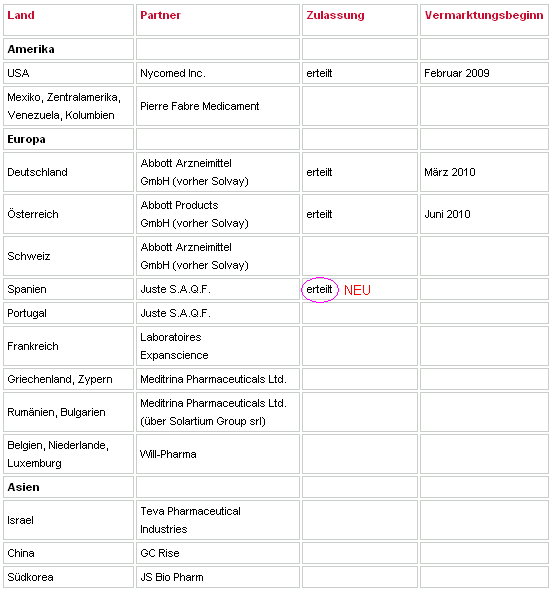Select the 'Teva Pharmaceutical Industries' cell

click(218, 520)
